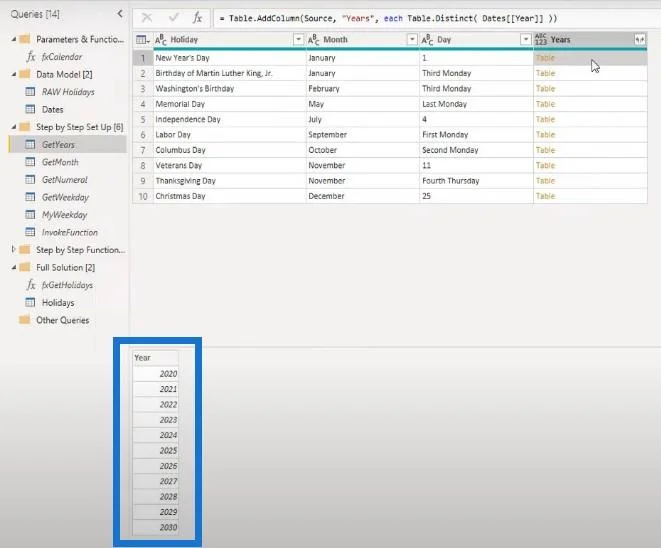Select the Dates query
This screenshot has width=661, height=548.
tap(53, 110)
